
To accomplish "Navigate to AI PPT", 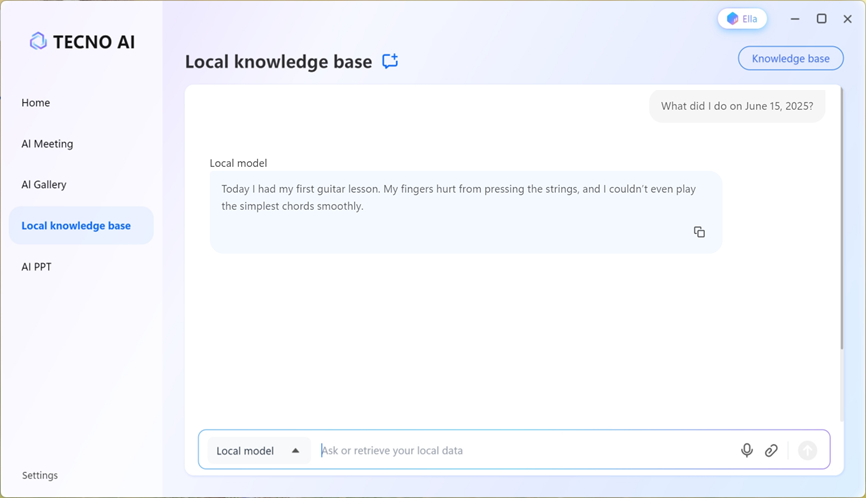I will point(36,267).
